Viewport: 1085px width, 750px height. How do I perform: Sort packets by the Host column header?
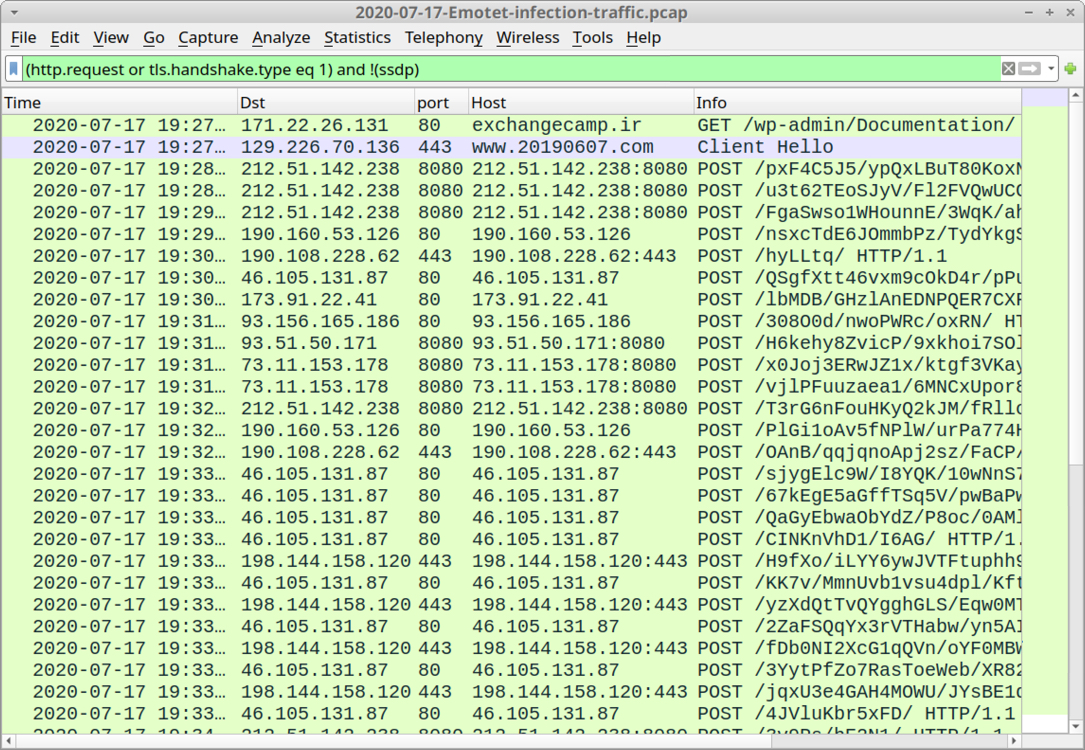581,102
